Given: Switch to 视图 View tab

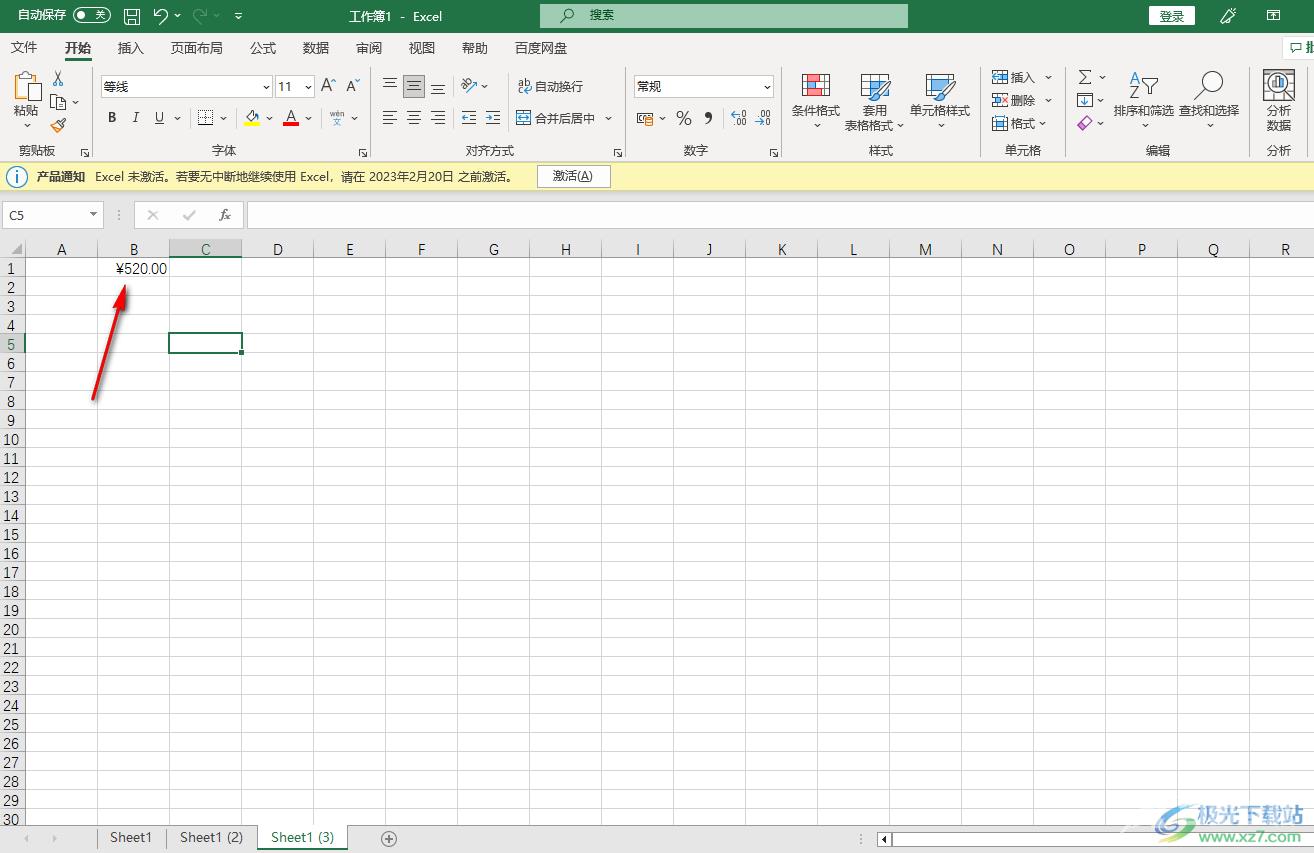Looking at the screenshot, I should [422, 48].
